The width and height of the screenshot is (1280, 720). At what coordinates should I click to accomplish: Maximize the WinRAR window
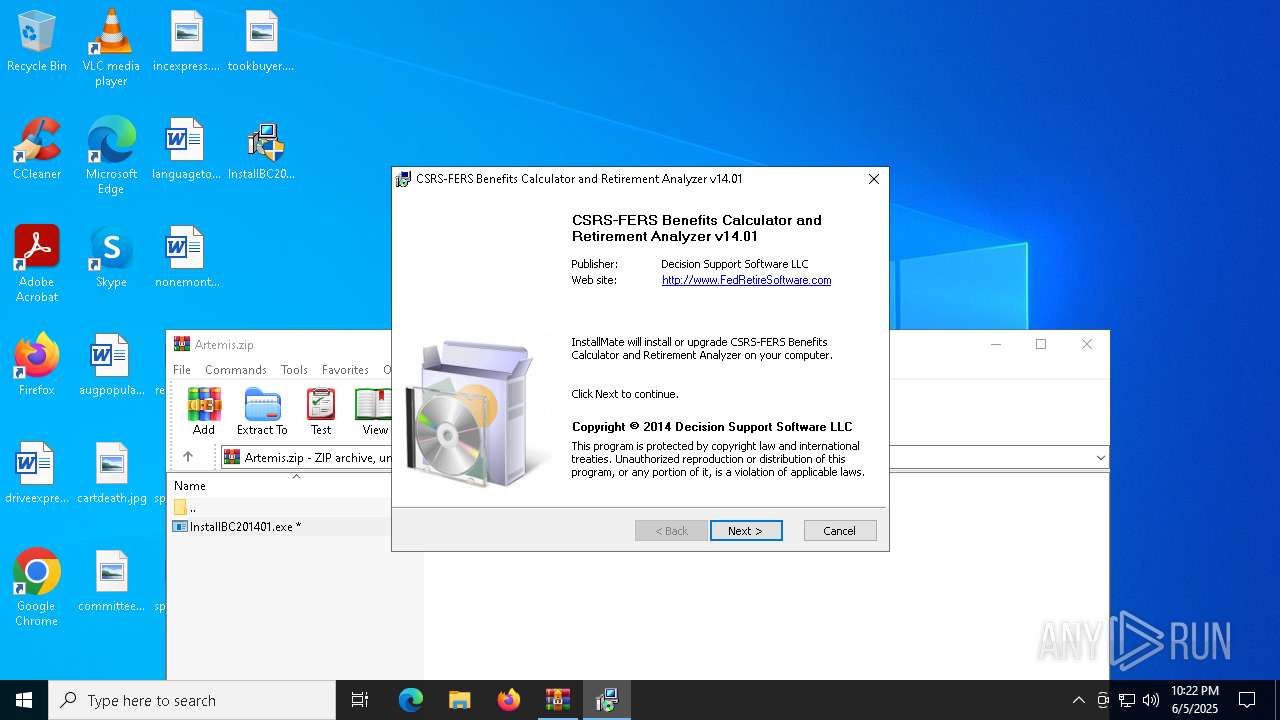[1041, 344]
